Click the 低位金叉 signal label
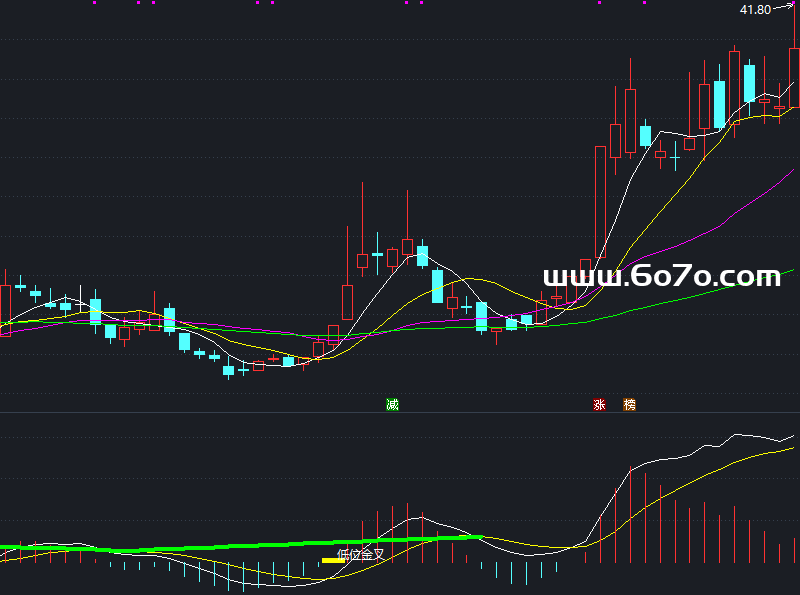This screenshot has height=595, width=800. click(361, 554)
